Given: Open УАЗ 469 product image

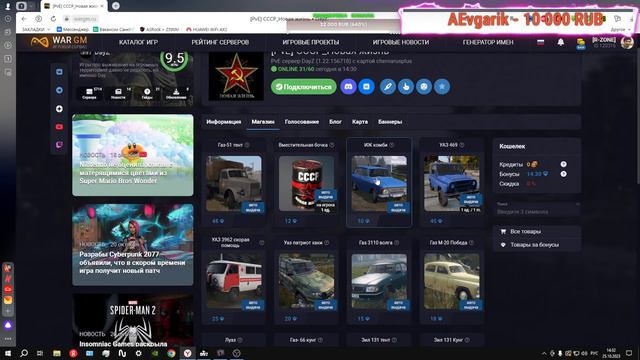Looking at the screenshot, I should click(452, 184).
